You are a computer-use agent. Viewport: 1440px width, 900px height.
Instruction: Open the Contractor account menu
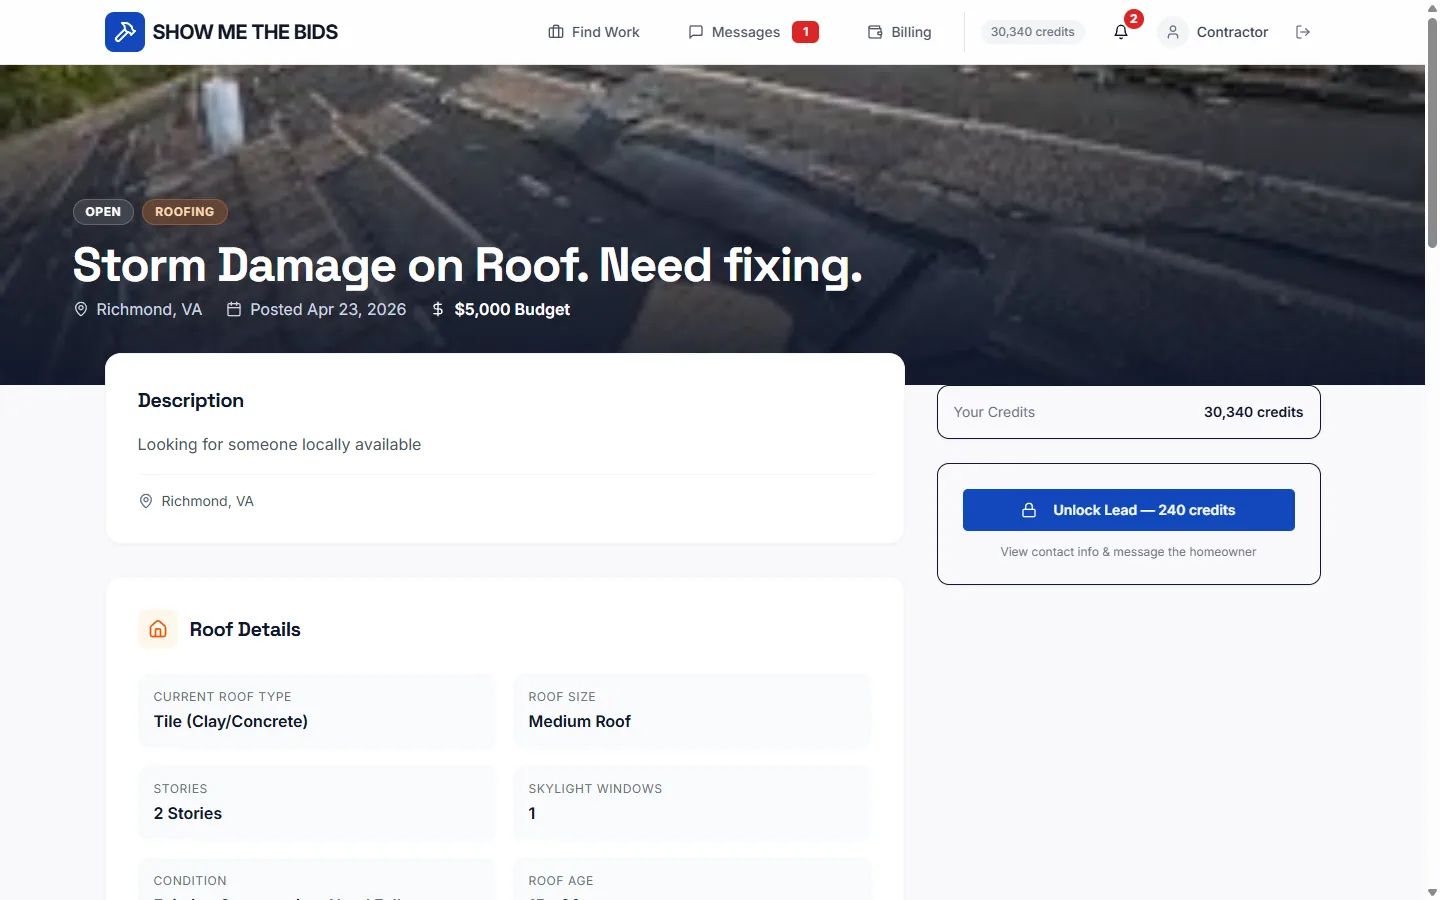click(1232, 32)
